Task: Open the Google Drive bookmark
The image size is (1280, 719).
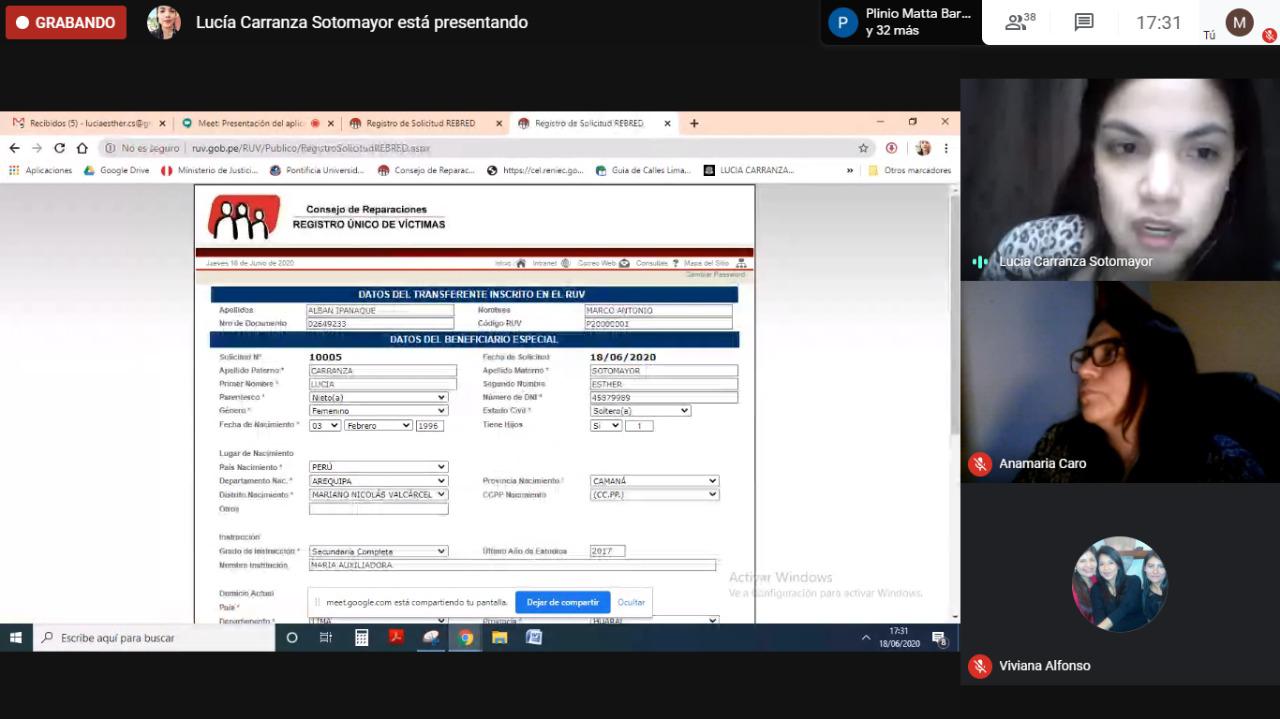Action: click(117, 170)
